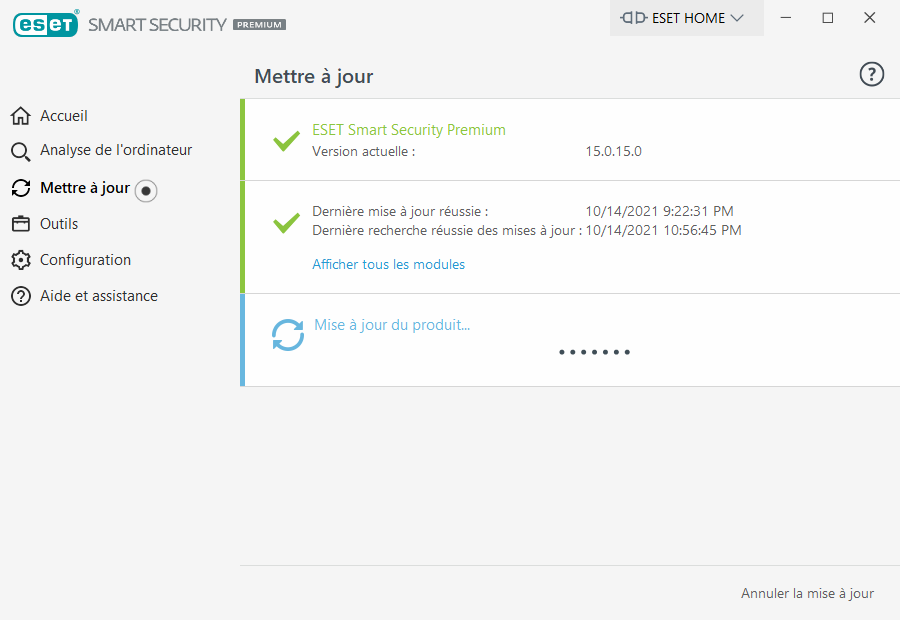Viewport: 900px width, 620px height.
Task: Open the Accueil menu item
Action: click(64, 116)
